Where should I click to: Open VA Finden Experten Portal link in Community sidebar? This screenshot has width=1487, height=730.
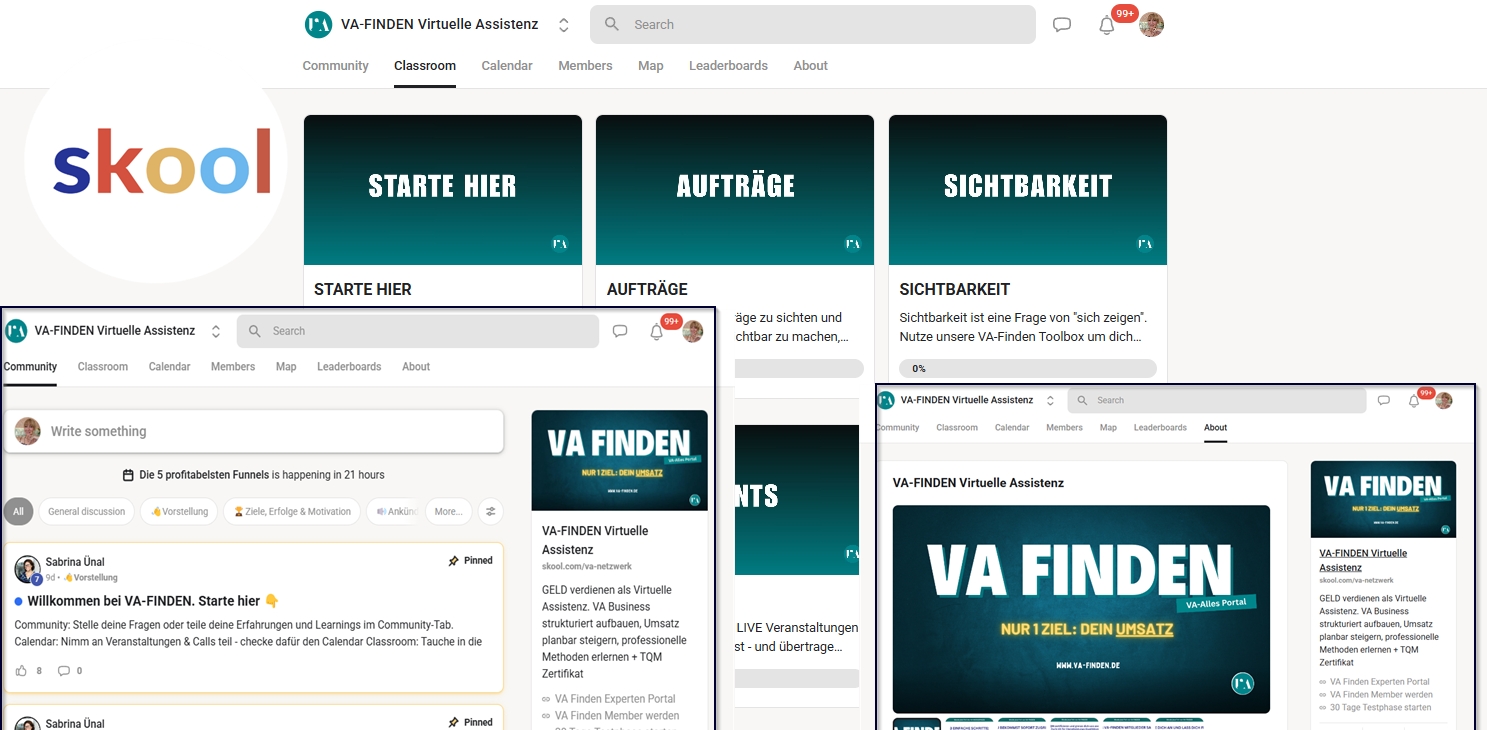tap(615, 699)
